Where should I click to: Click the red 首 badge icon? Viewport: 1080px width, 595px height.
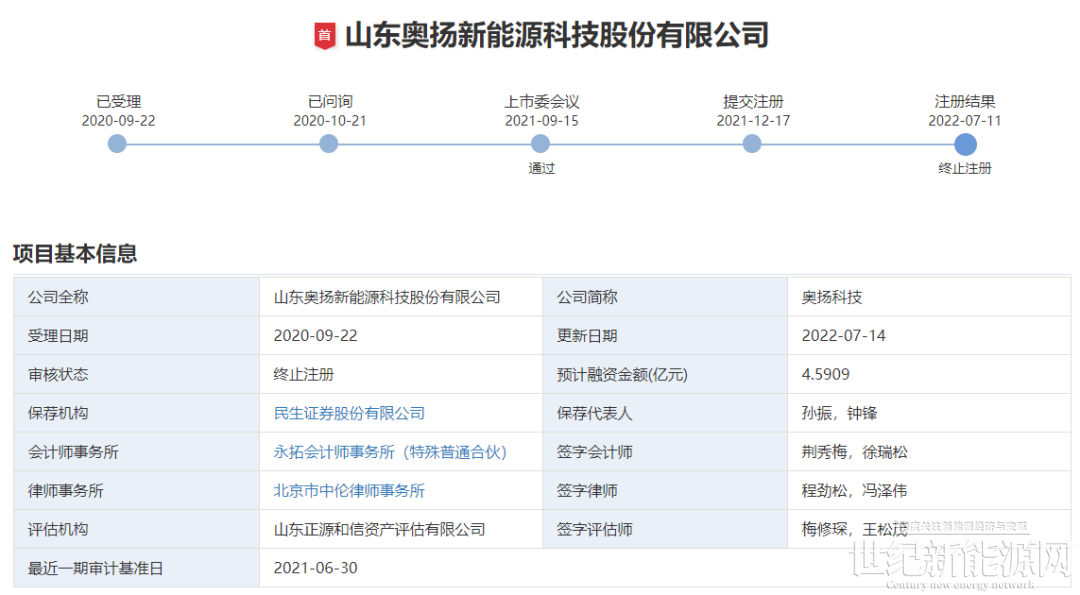[325, 36]
